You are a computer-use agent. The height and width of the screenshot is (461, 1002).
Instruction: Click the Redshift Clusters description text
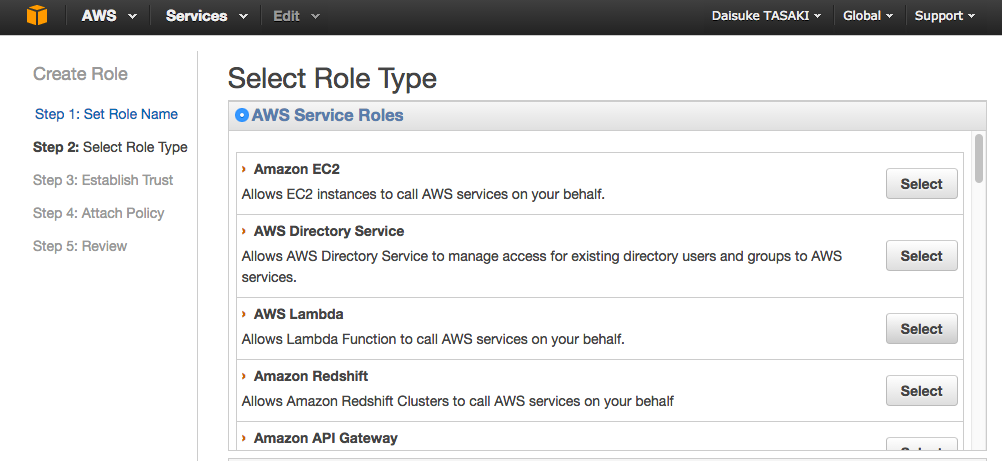458,402
